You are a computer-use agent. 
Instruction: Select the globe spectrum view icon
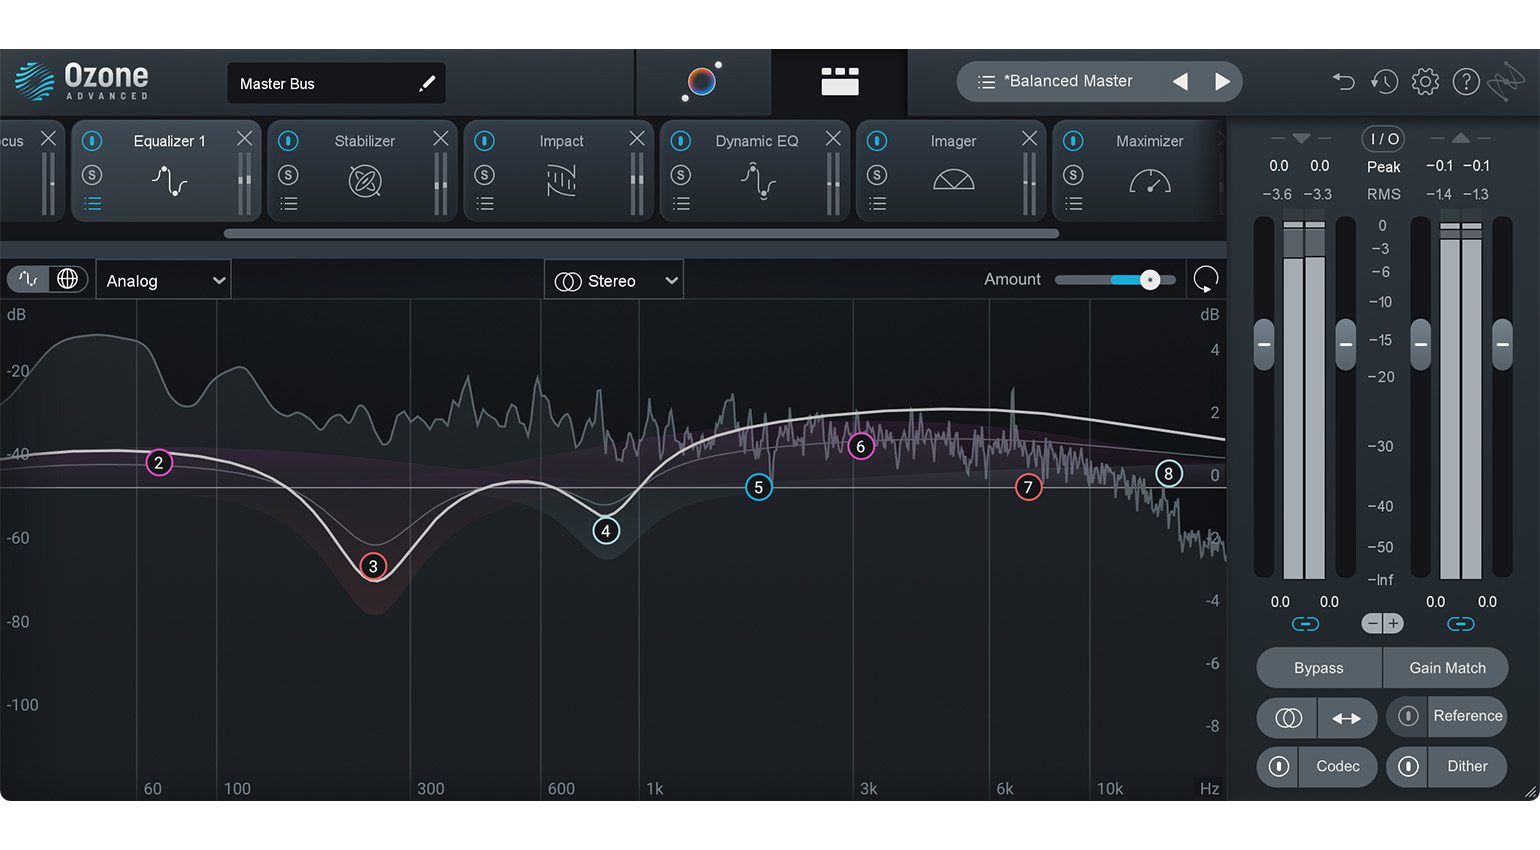tap(68, 279)
